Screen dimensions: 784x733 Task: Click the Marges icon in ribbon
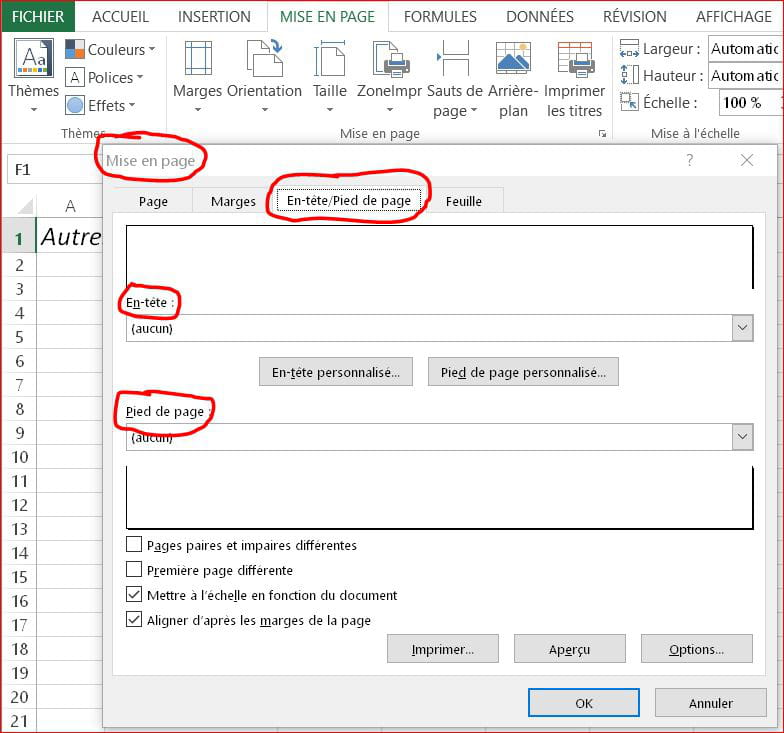tap(198, 58)
